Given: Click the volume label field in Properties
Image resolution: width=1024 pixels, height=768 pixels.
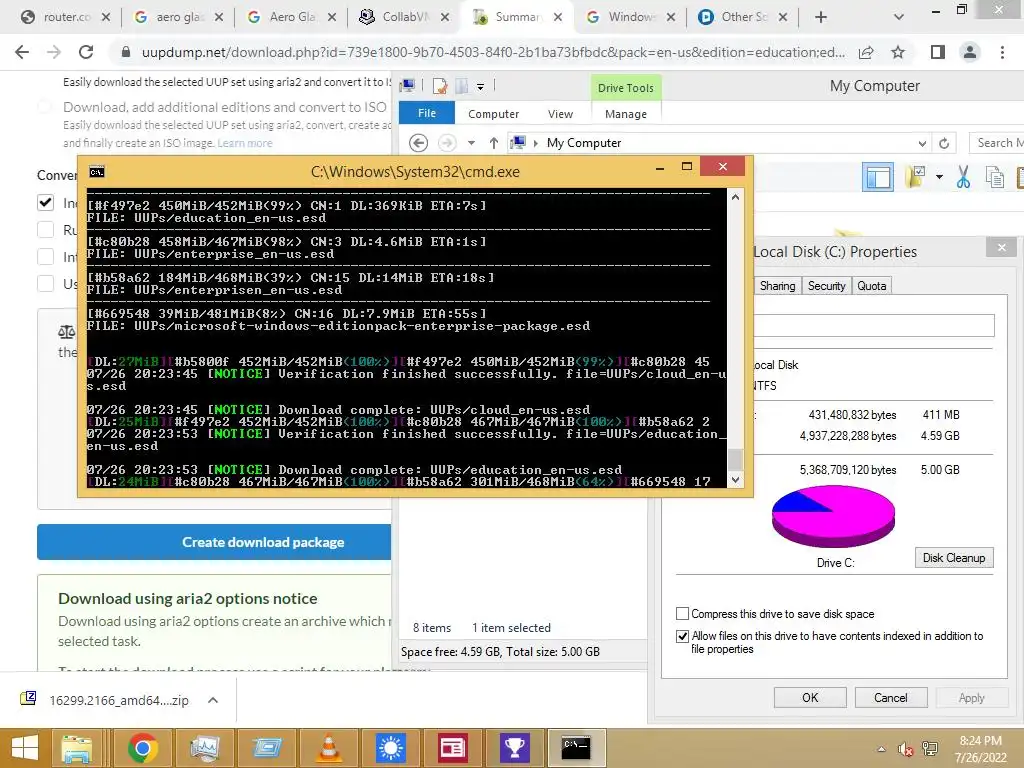Looking at the screenshot, I should (874, 325).
